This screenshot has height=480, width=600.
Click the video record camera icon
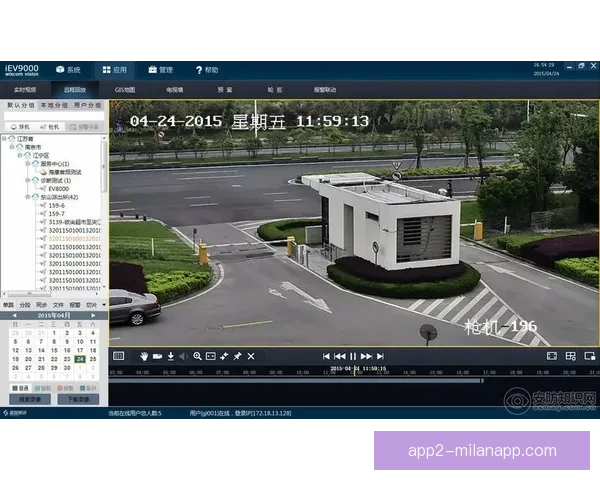point(157,356)
